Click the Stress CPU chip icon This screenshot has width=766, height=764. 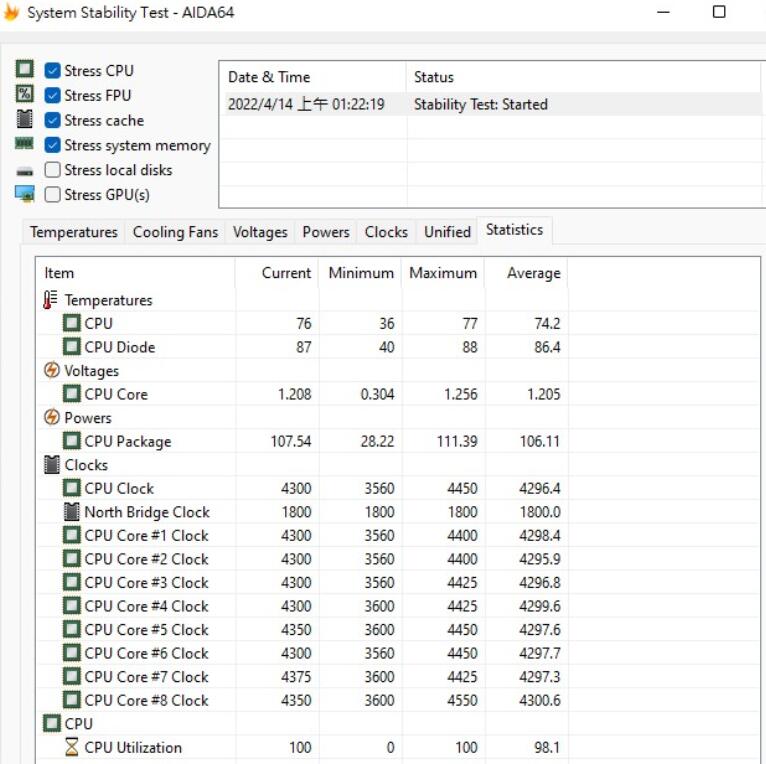[24, 69]
